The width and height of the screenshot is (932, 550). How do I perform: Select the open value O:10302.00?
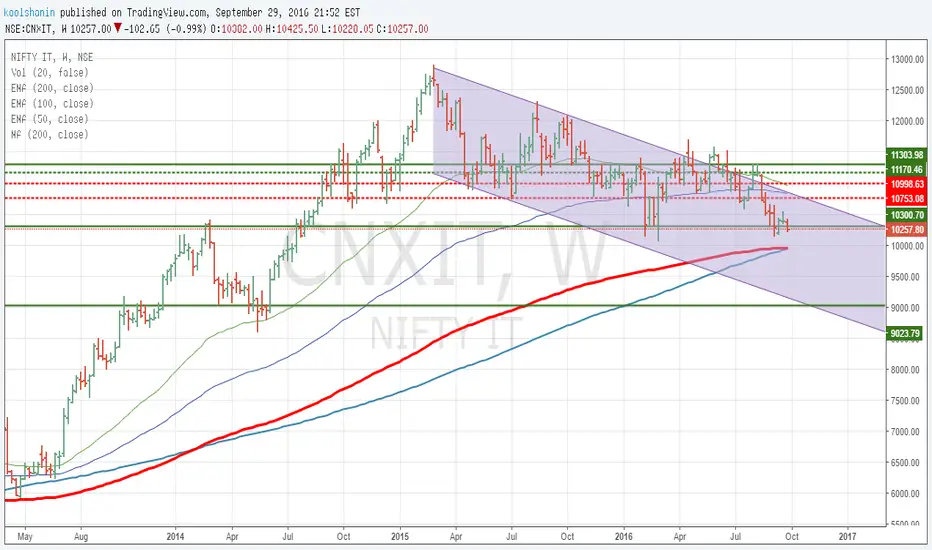(x=237, y=29)
